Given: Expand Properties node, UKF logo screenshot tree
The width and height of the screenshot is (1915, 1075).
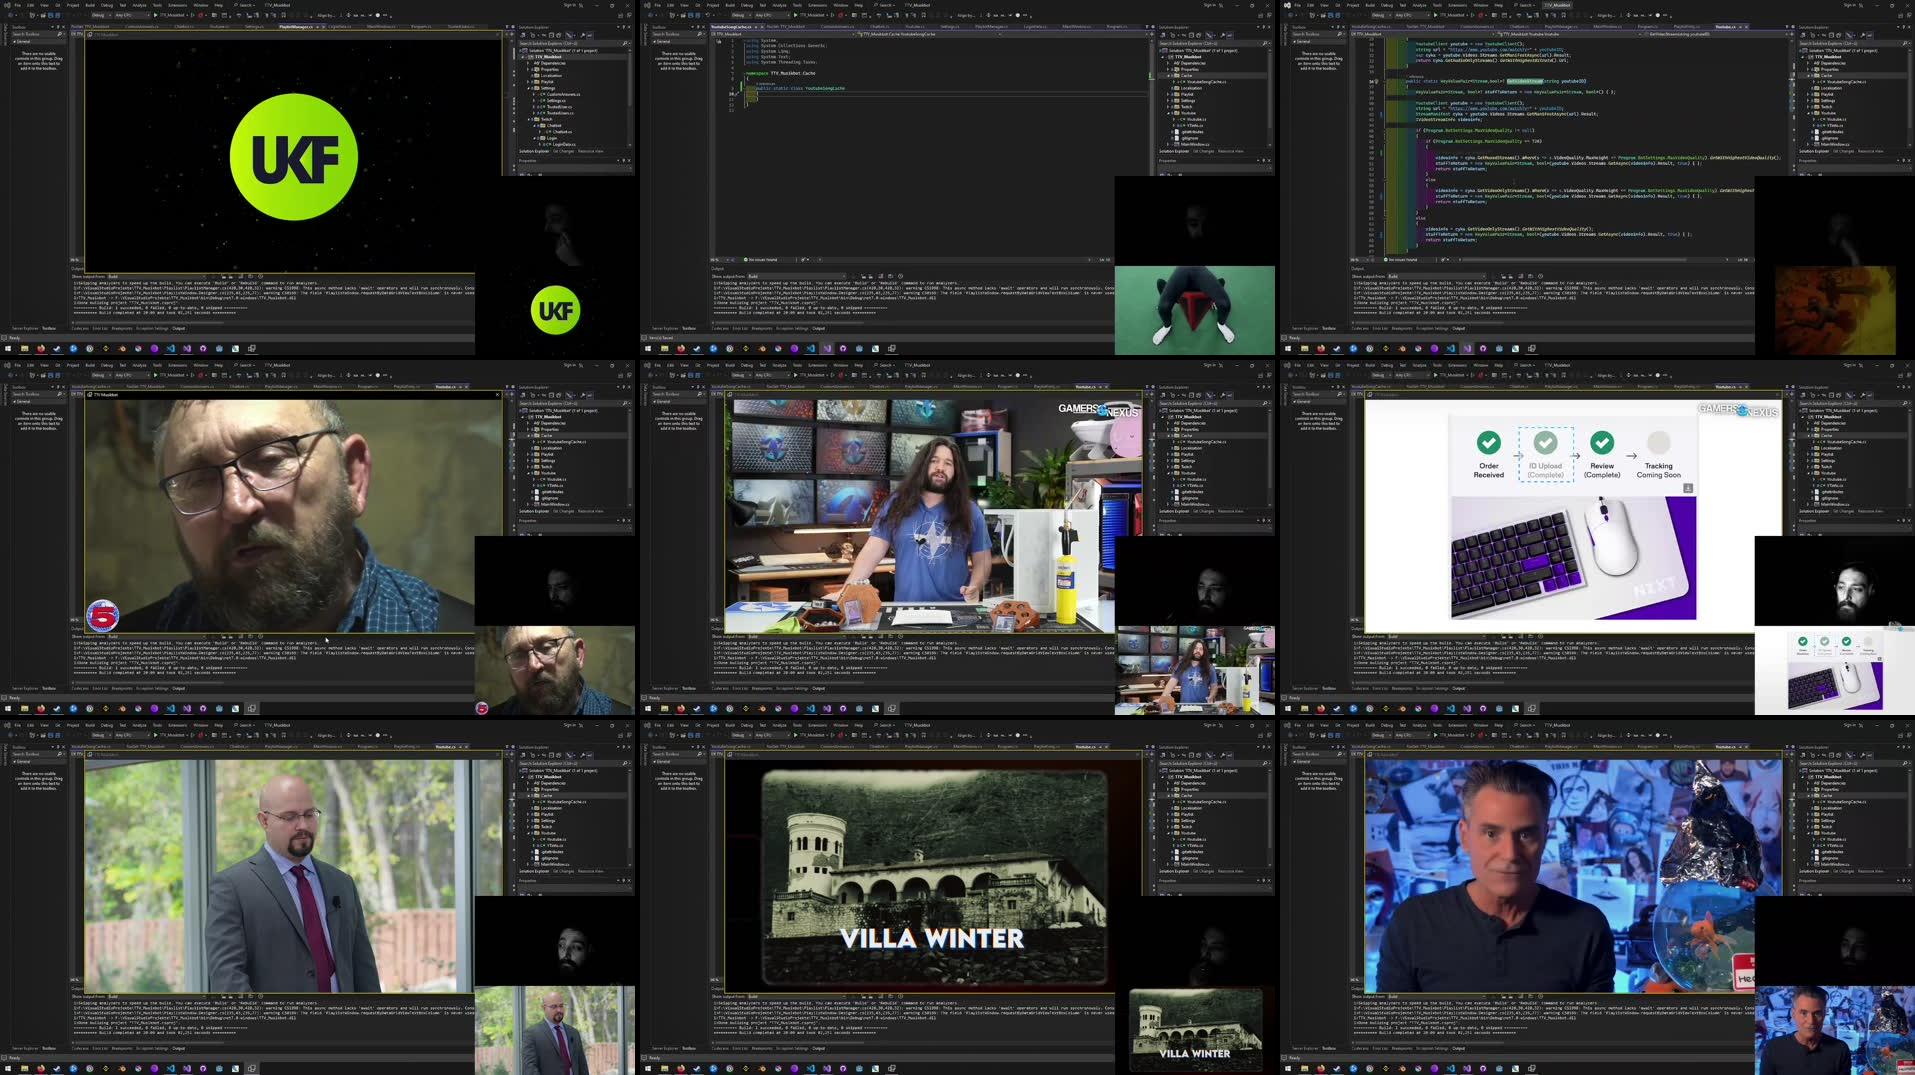Looking at the screenshot, I should pos(528,70).
